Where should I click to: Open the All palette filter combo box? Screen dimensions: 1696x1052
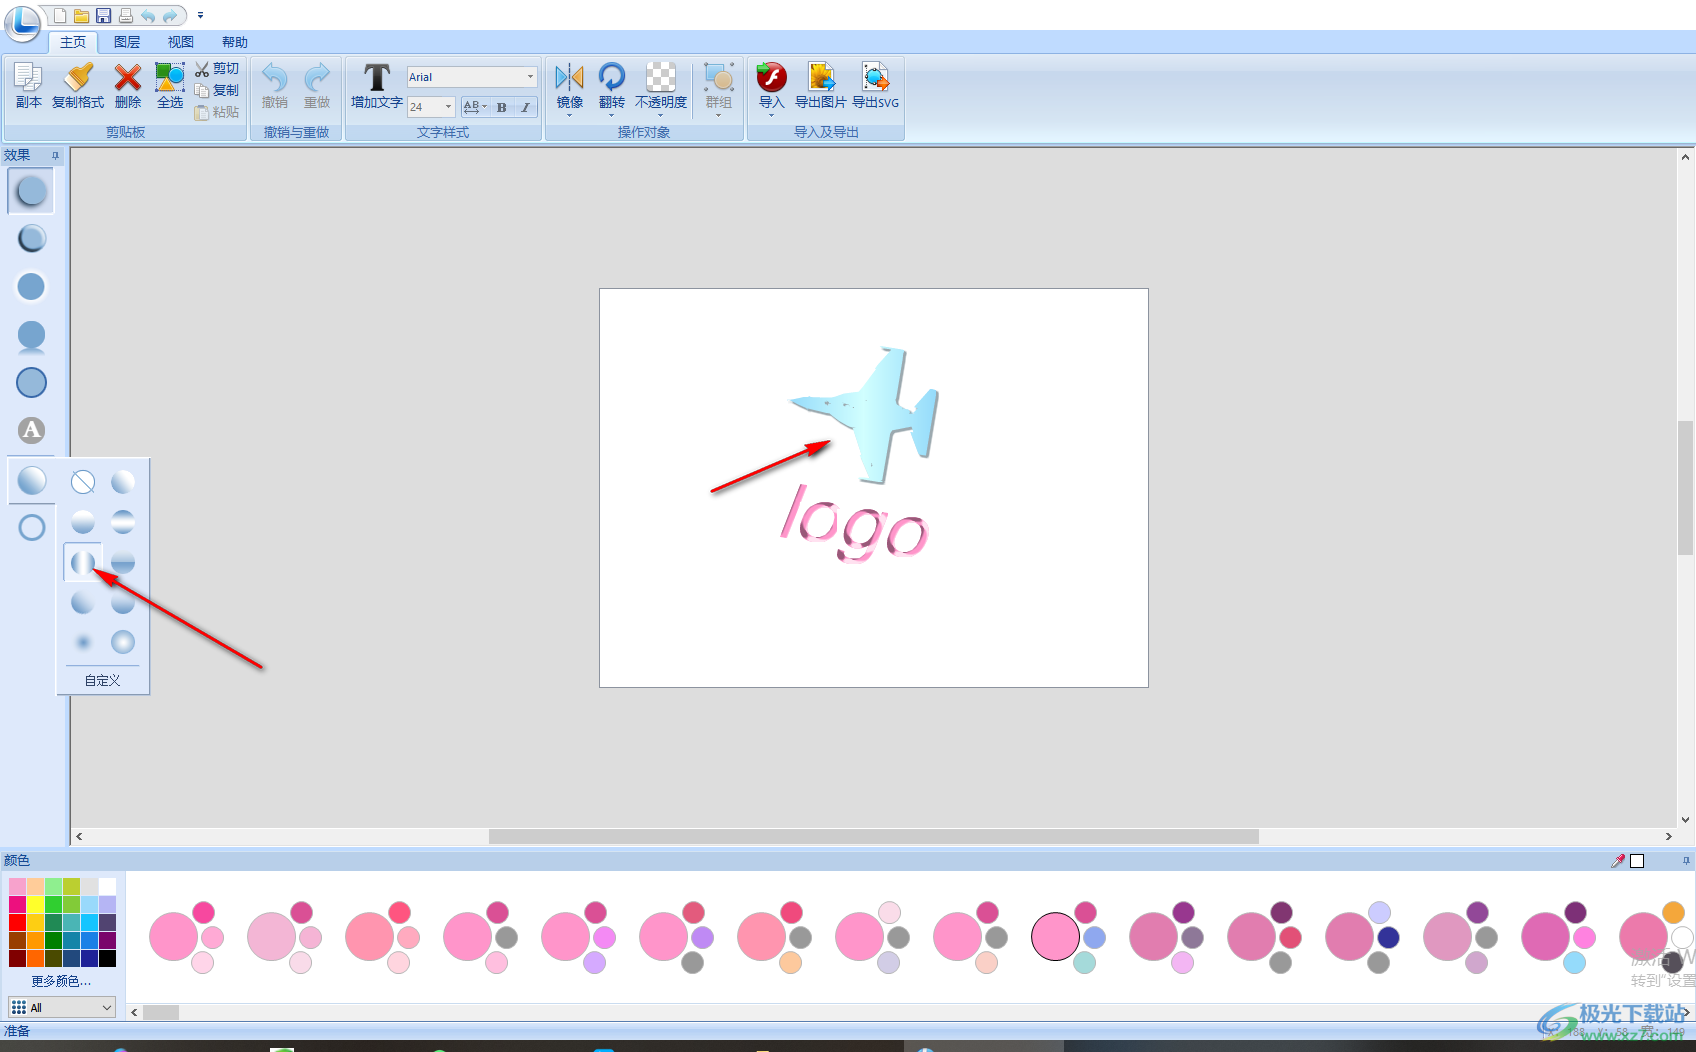pos(62,1007)
